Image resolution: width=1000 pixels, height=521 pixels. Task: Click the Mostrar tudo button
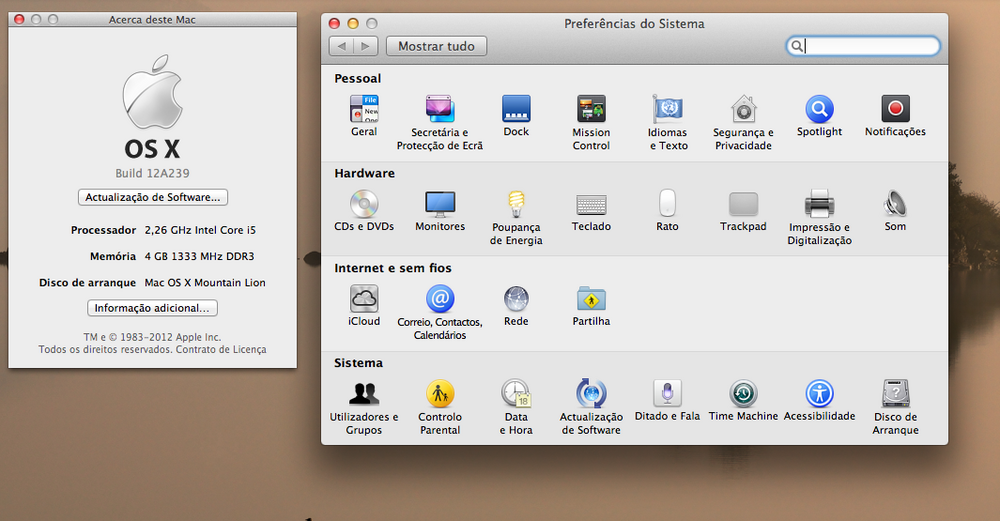point(436,46)
